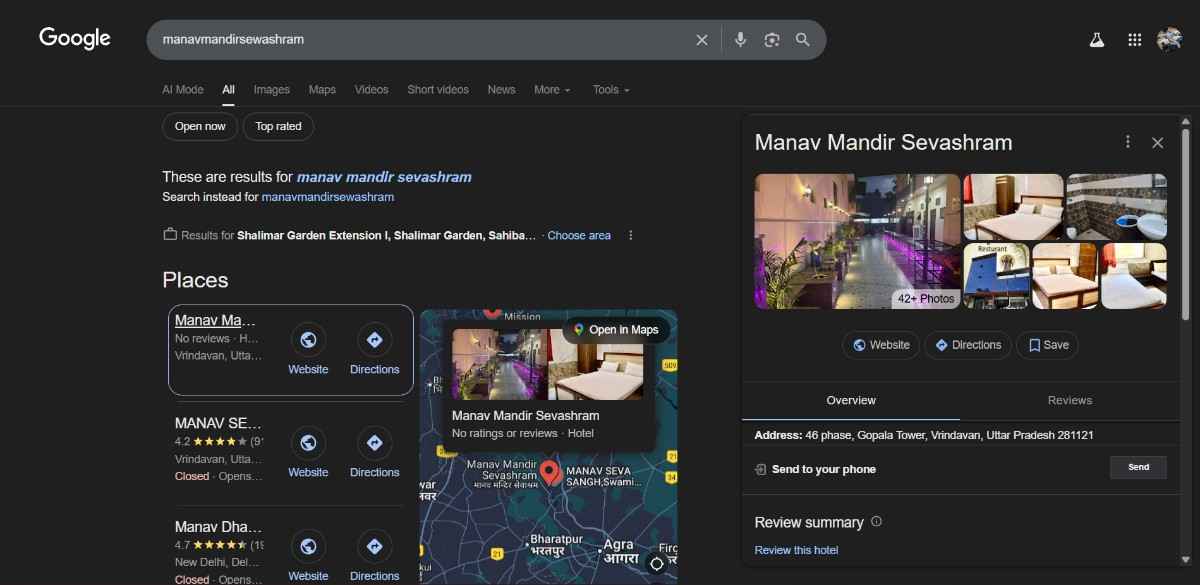The width and height of the screenshot is (1200, 585).
Task: Switch to the Images tab
Action: pos(271,89)
